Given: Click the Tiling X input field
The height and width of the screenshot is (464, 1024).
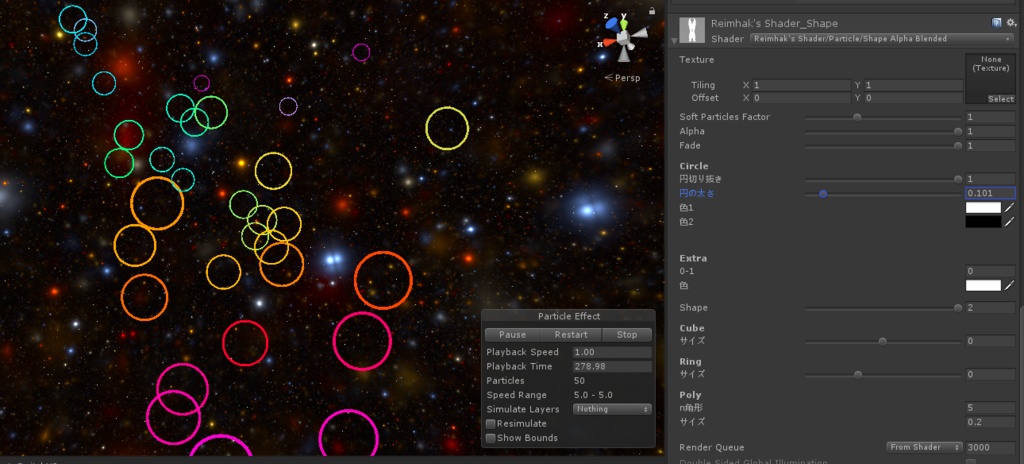Looking at the screenshot, I should point(801,86).
